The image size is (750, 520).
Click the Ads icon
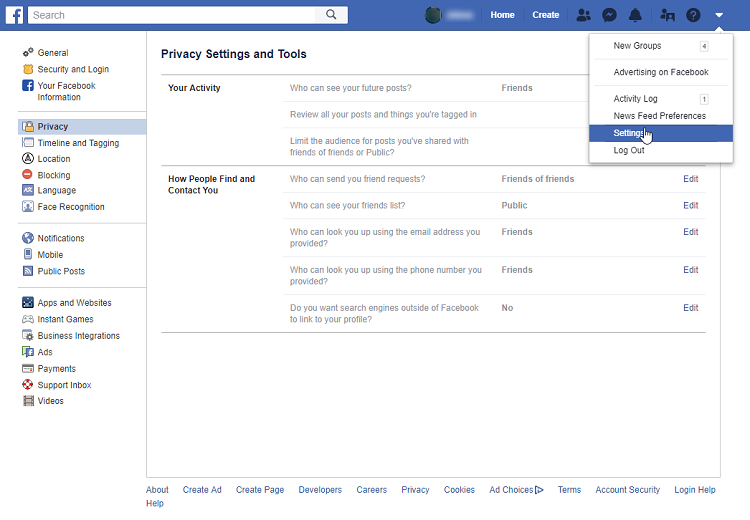click(x=28, y=352)
